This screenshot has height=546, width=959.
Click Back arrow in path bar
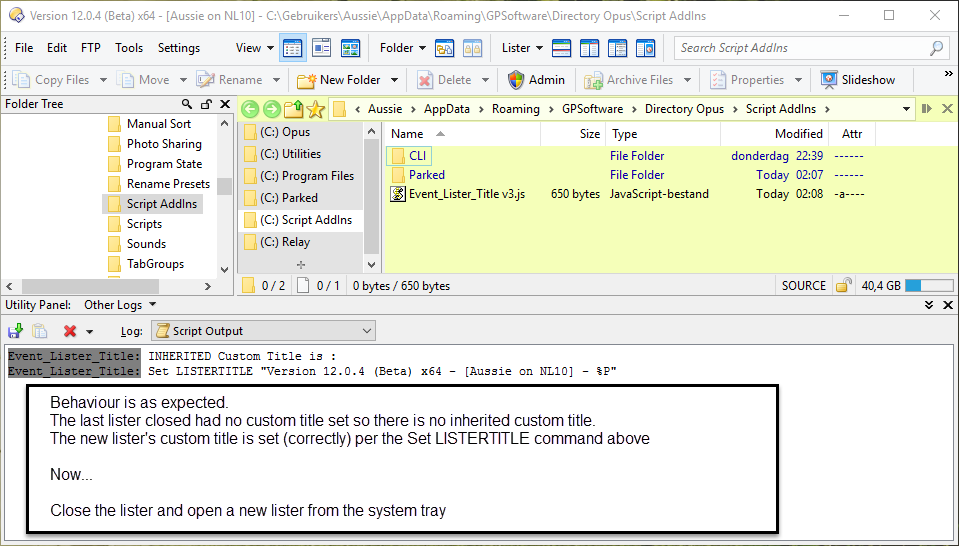250,109
